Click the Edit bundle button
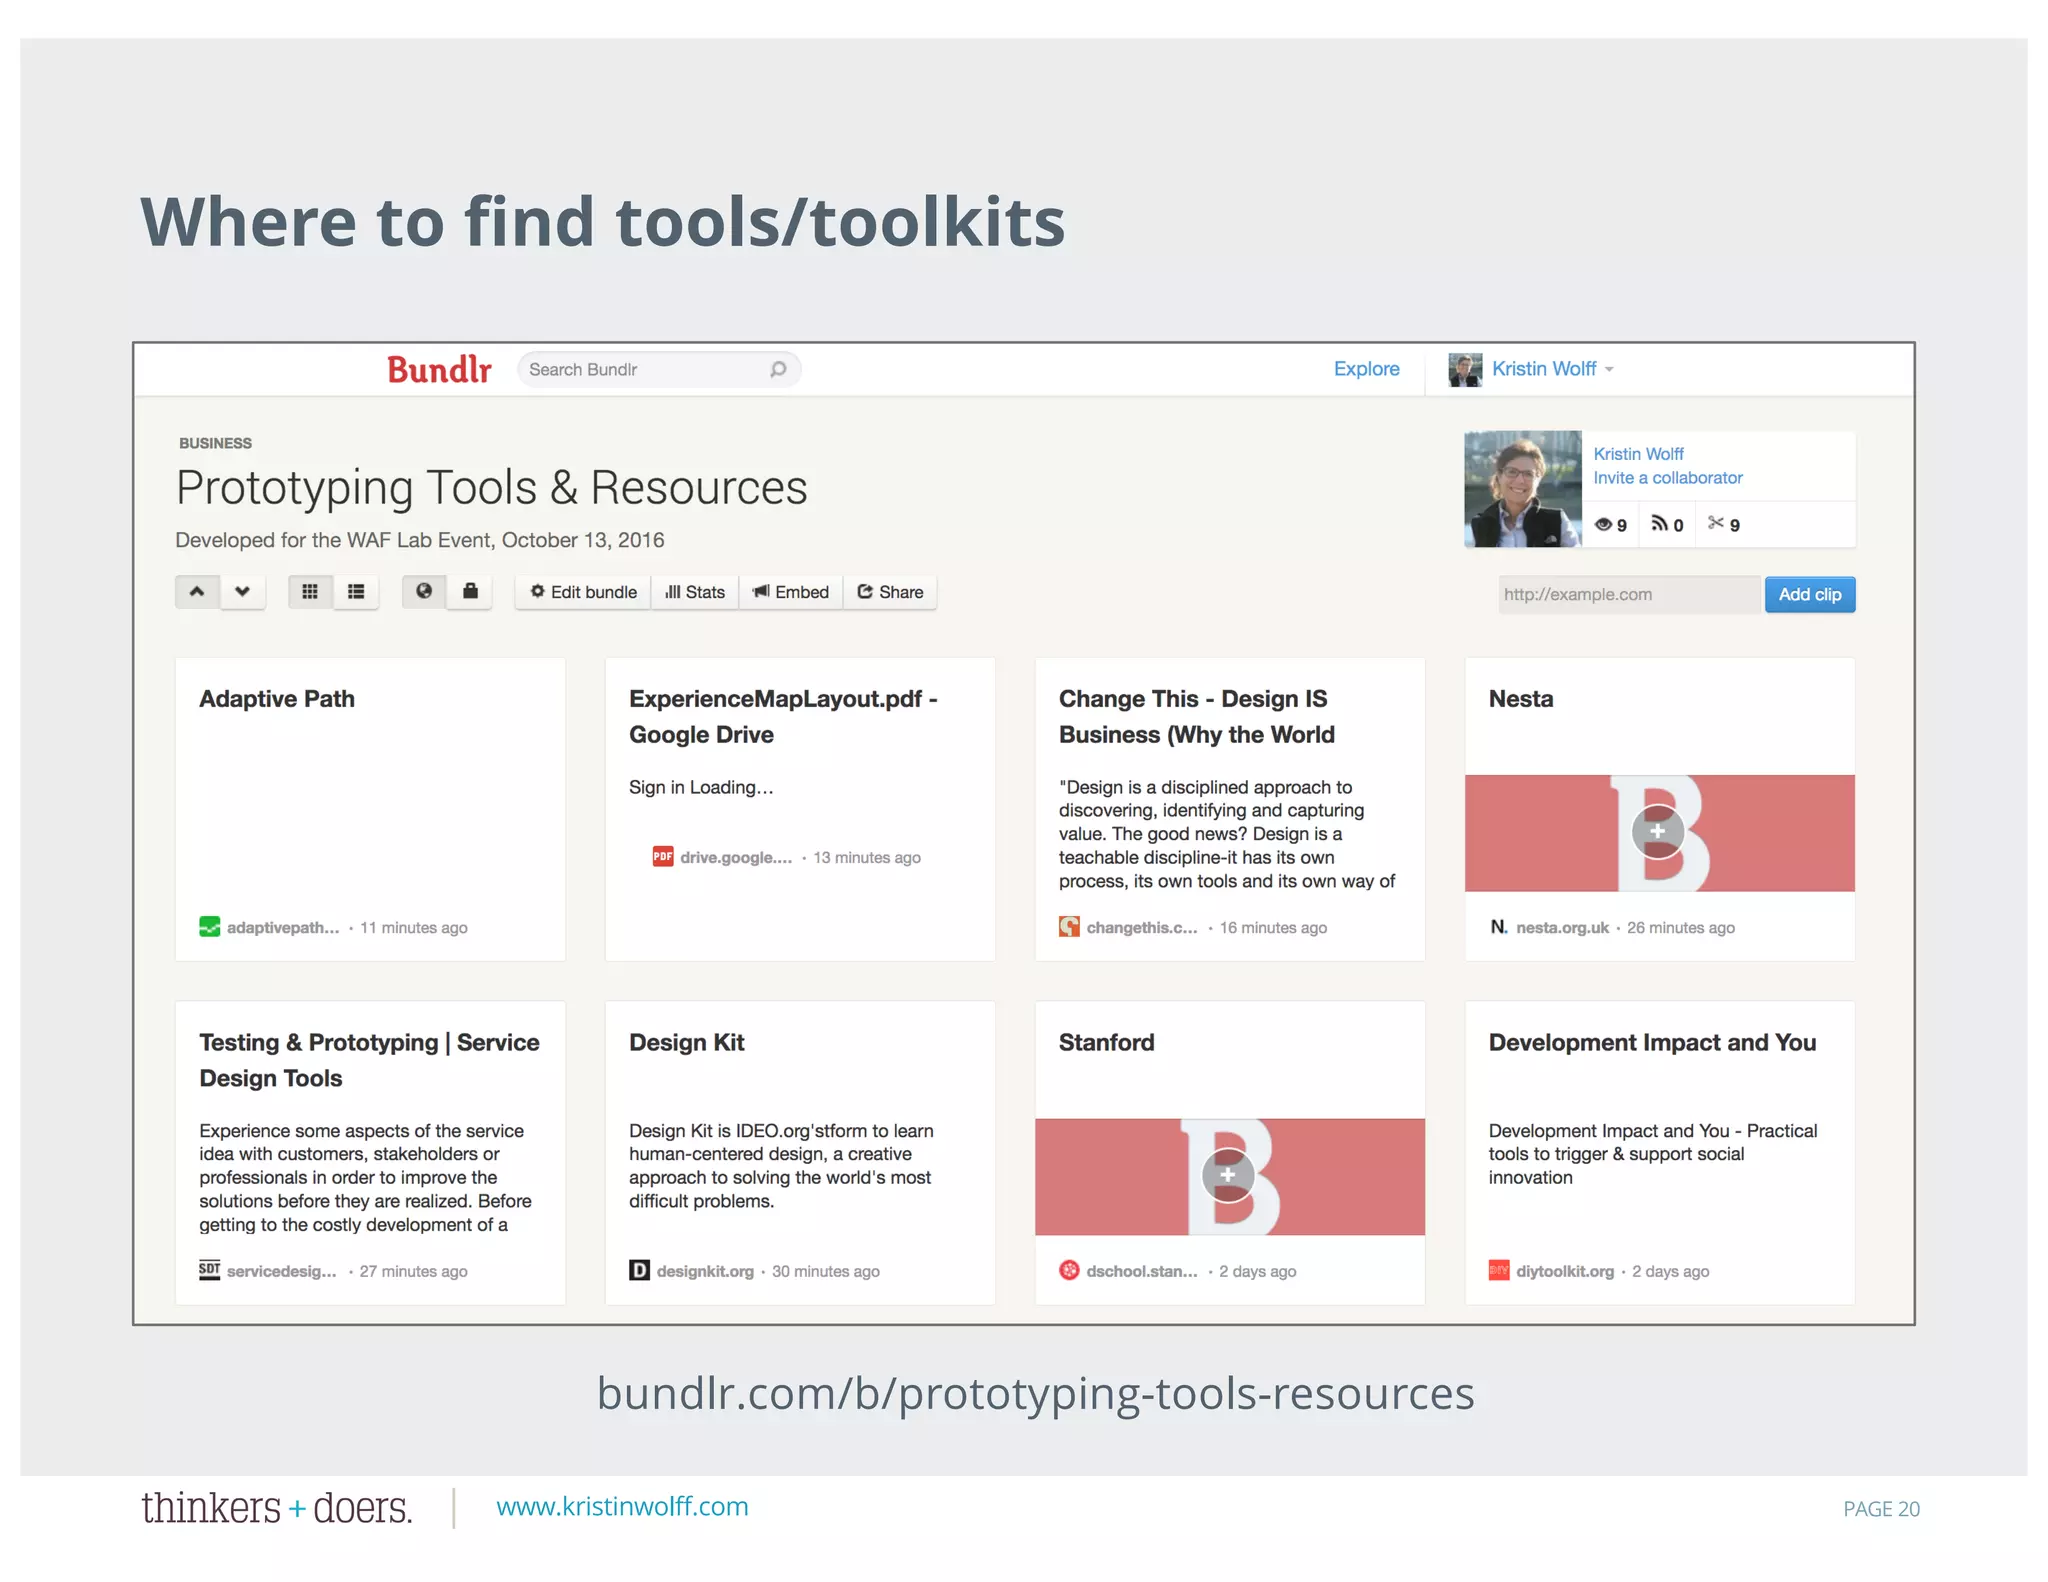Image resolution: width=2048 pixels, height=1582 pixels. coord(583,592)
